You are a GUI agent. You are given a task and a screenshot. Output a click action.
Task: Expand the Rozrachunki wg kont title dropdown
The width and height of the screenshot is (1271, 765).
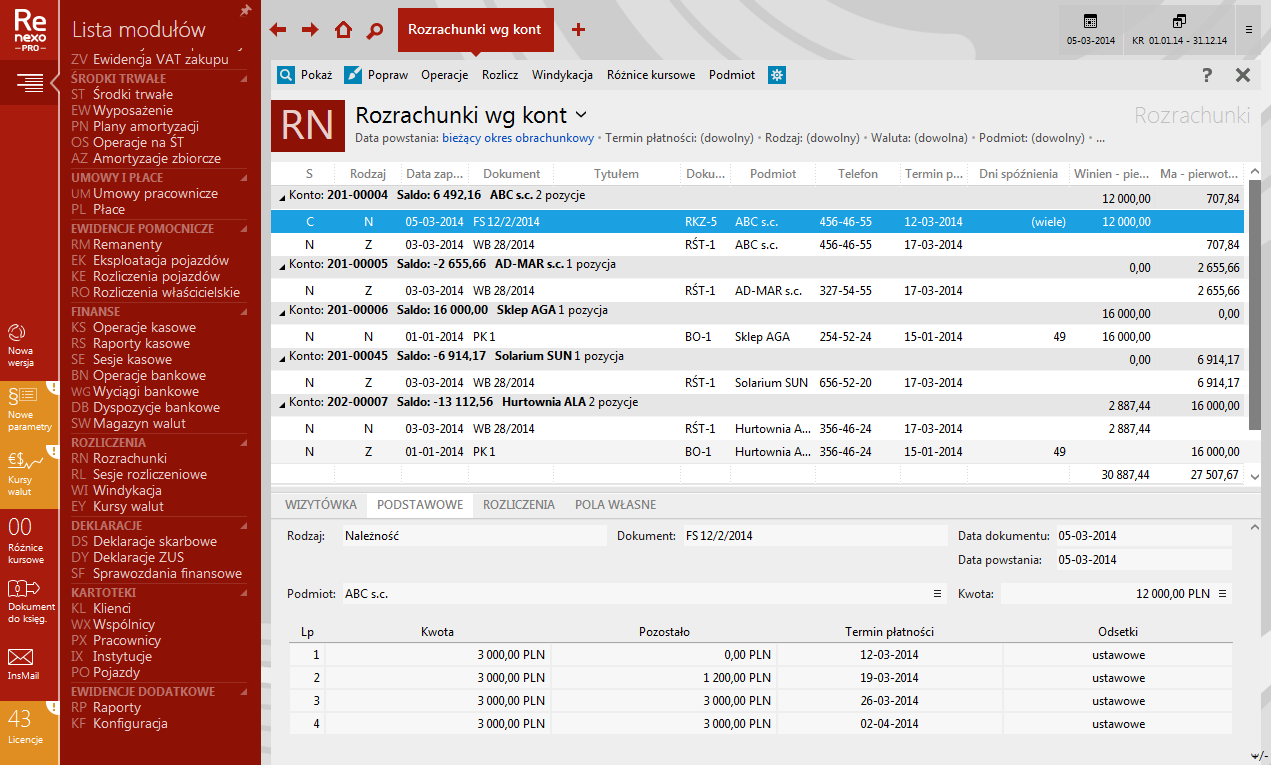581,115
